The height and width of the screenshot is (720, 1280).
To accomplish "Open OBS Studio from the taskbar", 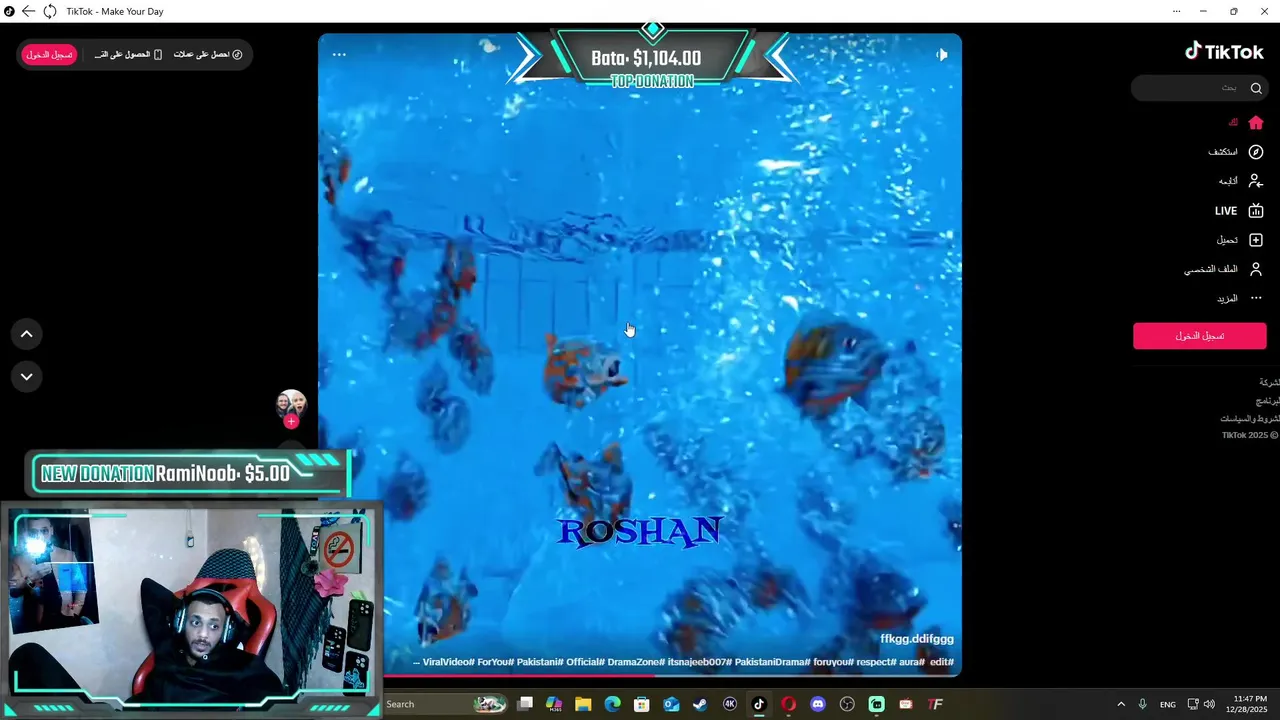I will 847,704.
